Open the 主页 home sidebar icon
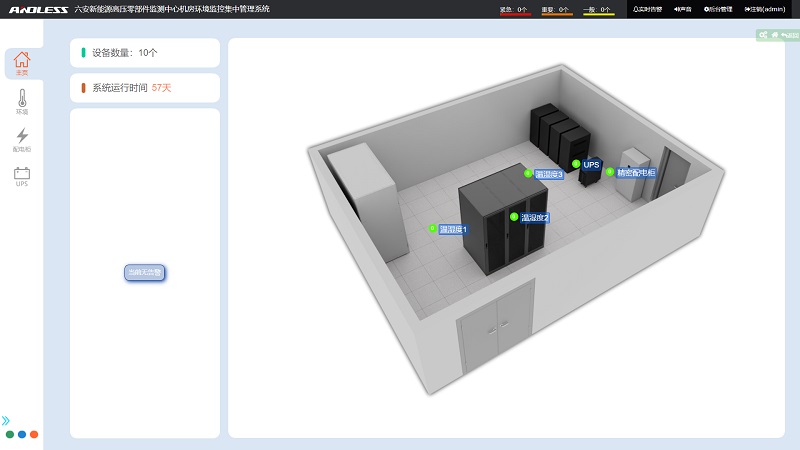This screenshot has height=450, width=800. [21, 64]
